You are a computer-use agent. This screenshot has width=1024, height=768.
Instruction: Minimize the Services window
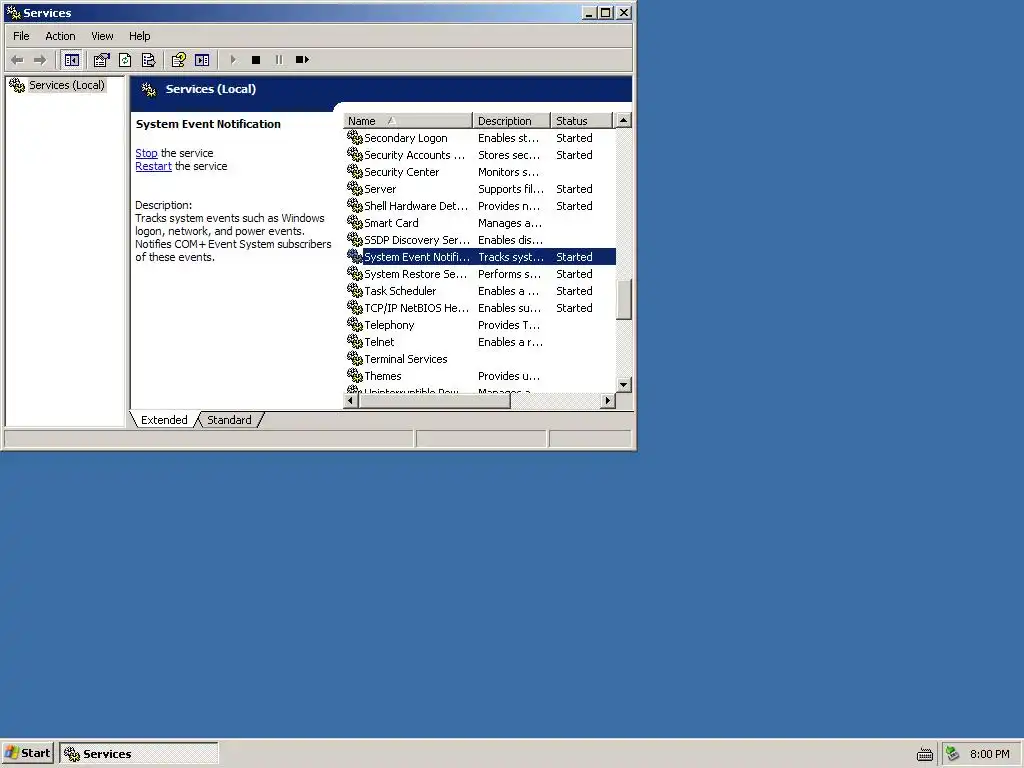[x=589, y=12]
